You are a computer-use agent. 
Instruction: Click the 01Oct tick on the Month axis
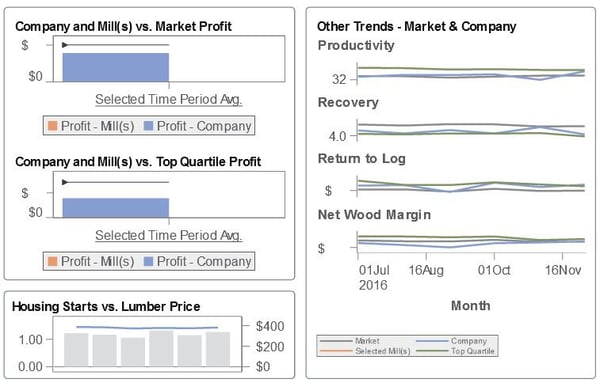pyautogui.click(x=494, y=270)
